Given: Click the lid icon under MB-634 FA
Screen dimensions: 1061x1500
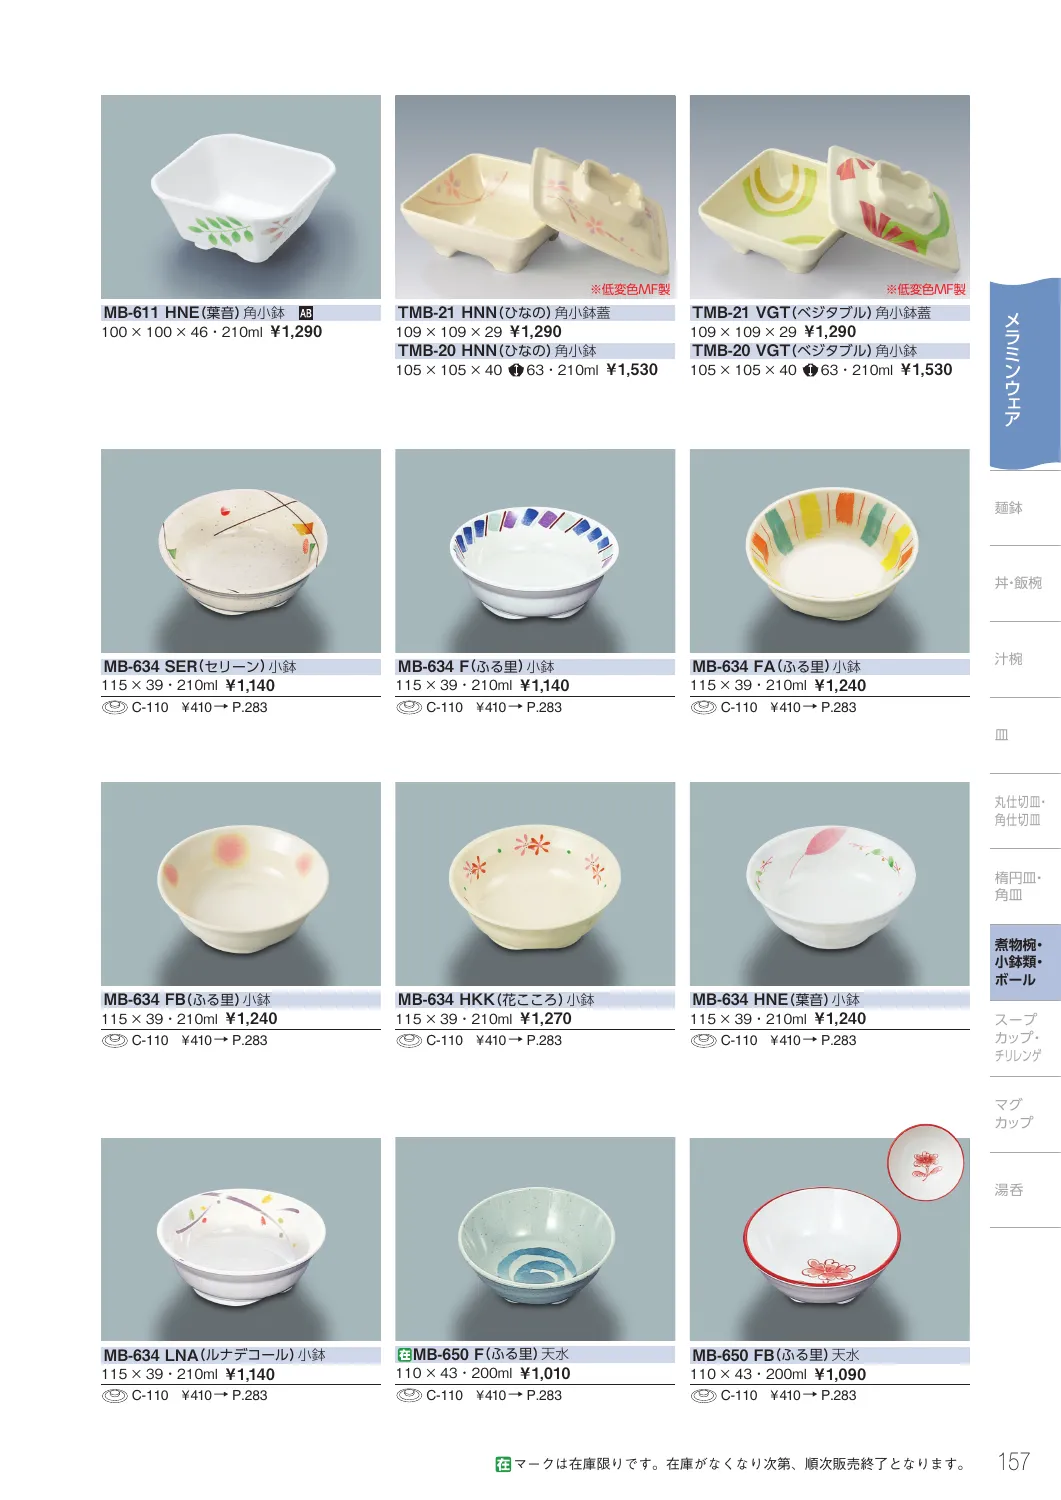Looking at the screenshot, I should [703, 707].
